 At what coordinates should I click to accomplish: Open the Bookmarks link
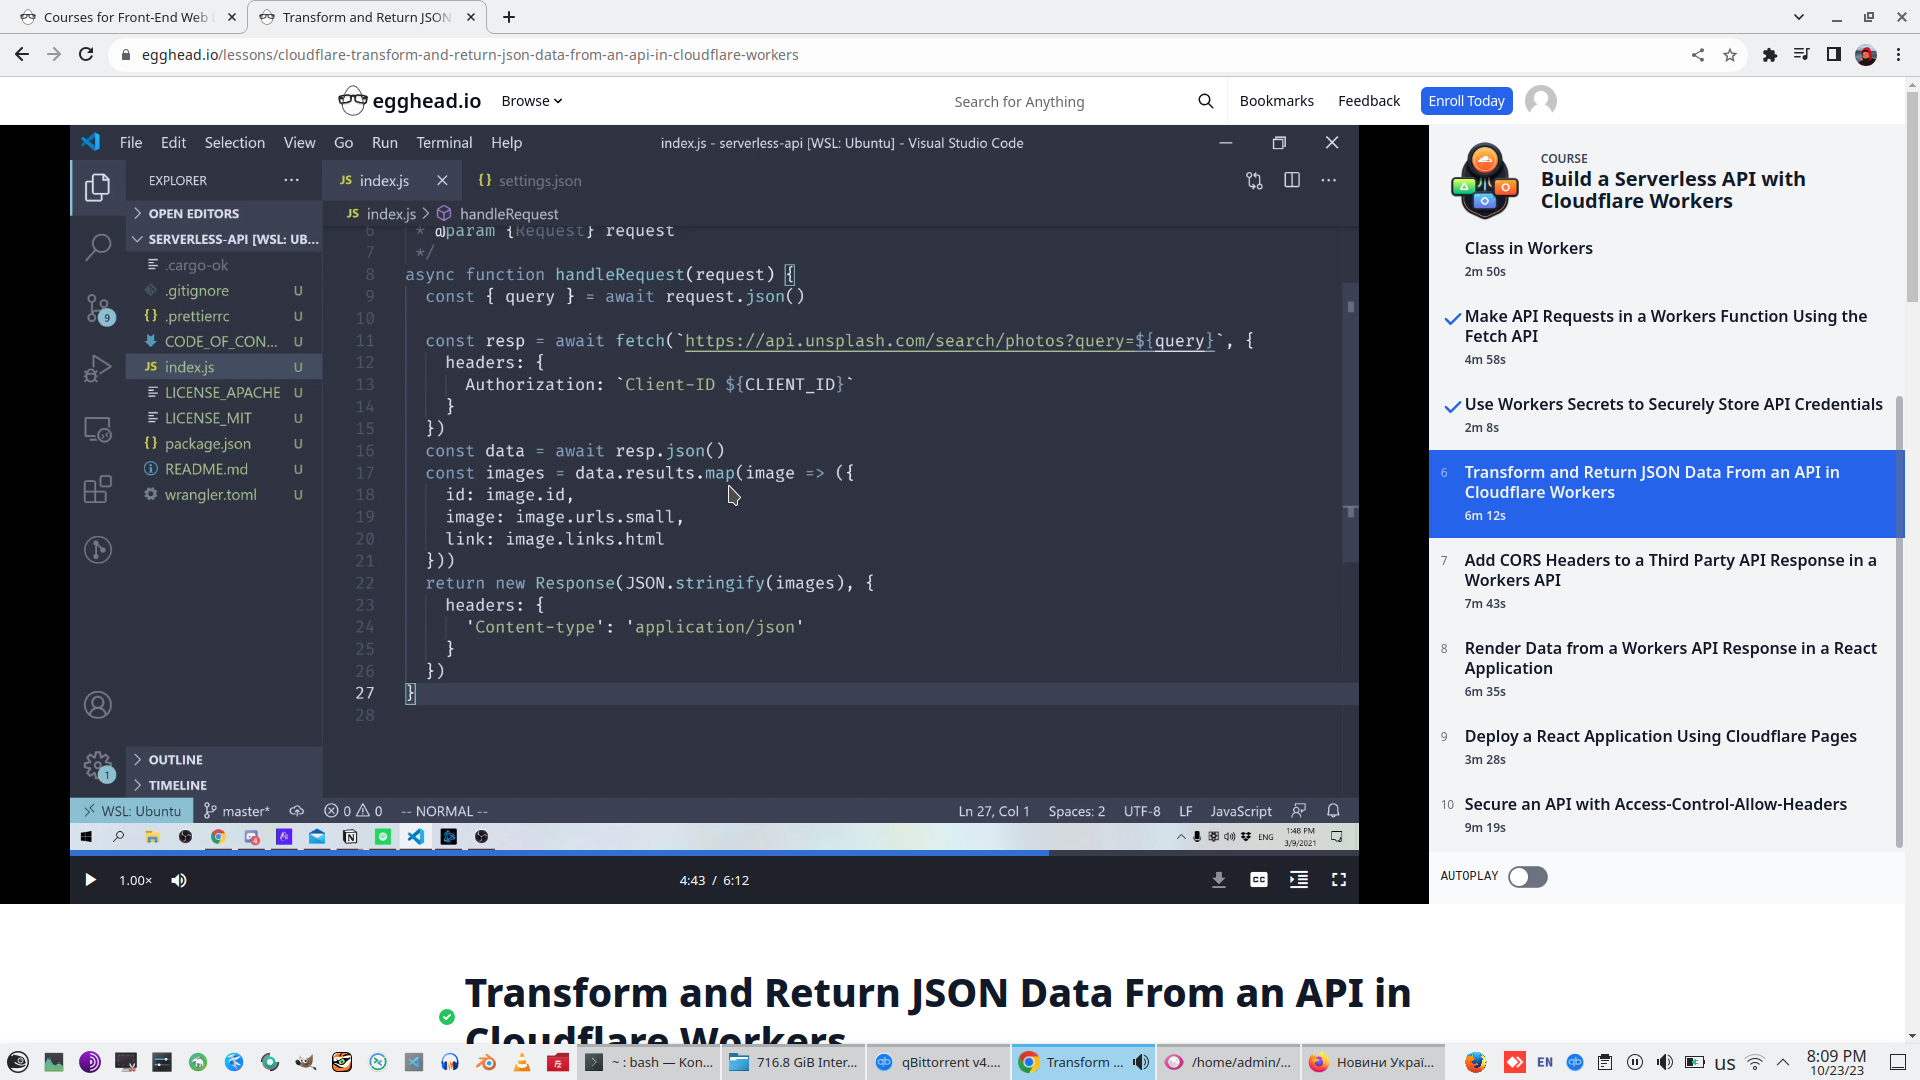(x=1276, y=101)
